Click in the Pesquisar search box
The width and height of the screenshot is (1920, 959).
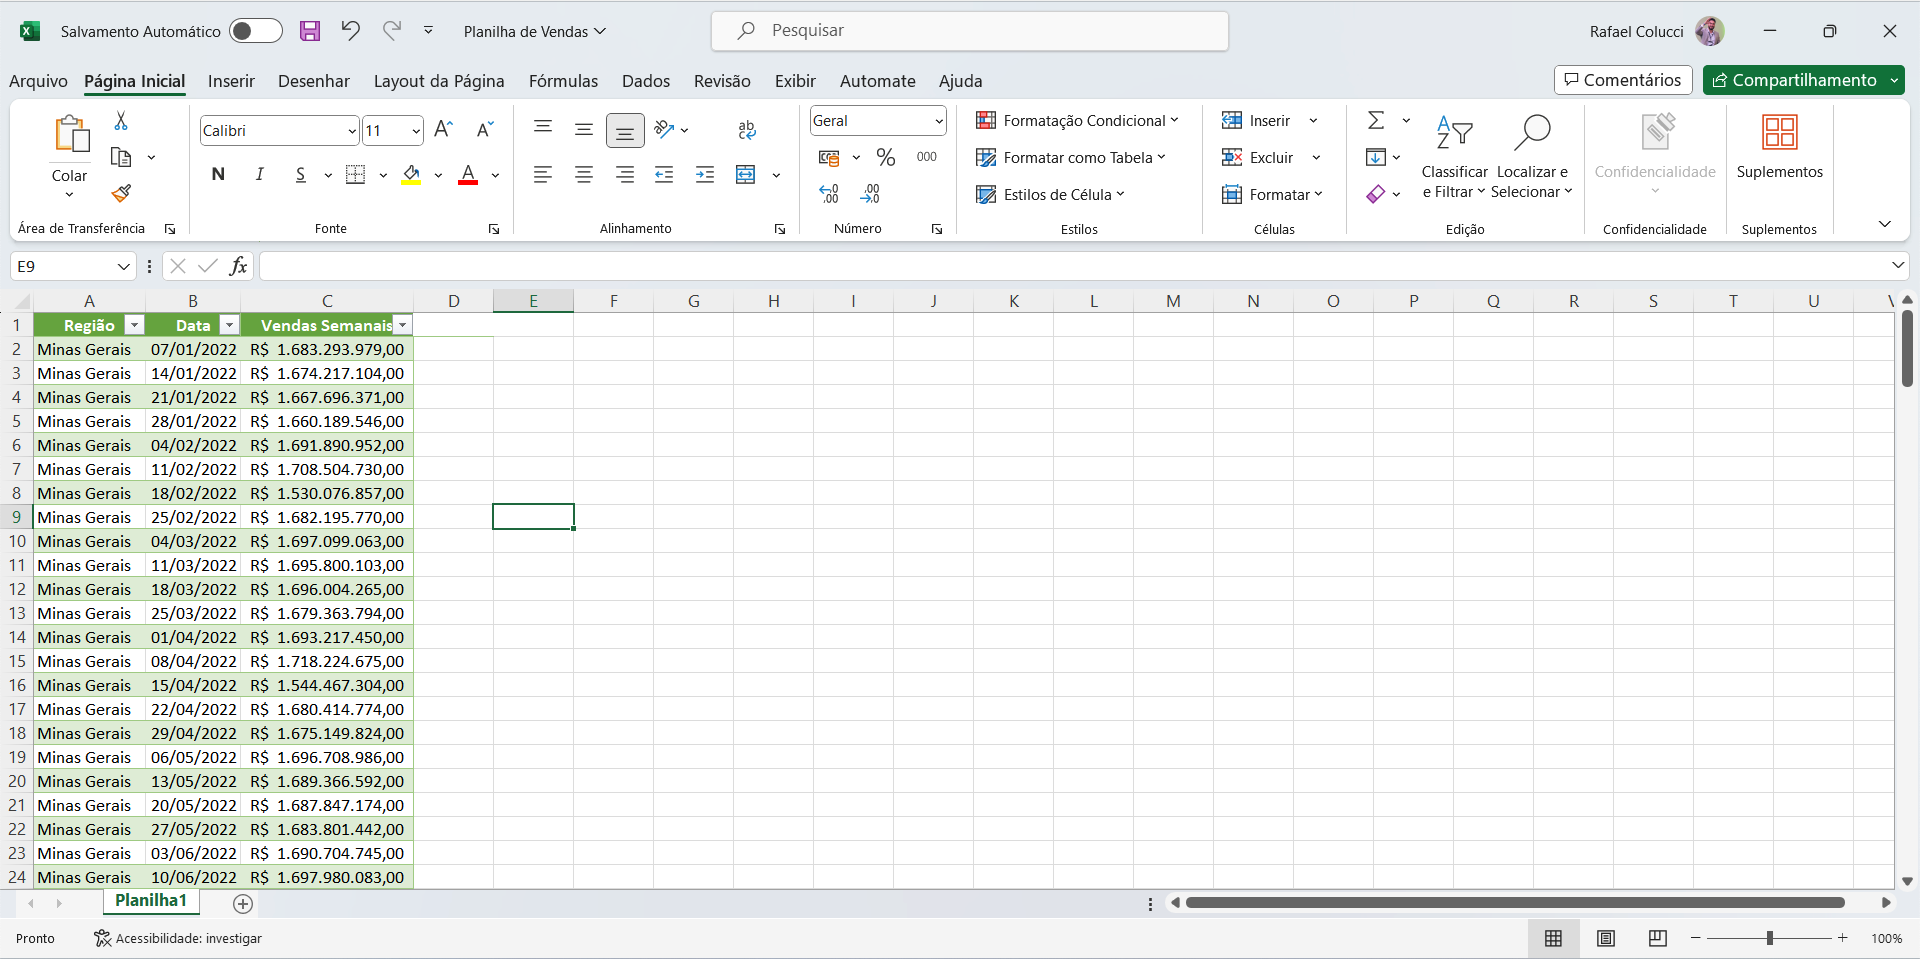pos(970,31)
